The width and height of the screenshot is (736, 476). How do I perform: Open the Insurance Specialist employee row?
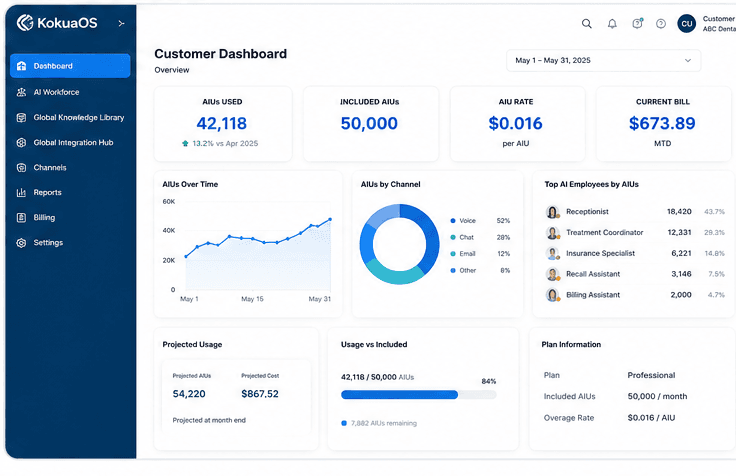(635, 253)
